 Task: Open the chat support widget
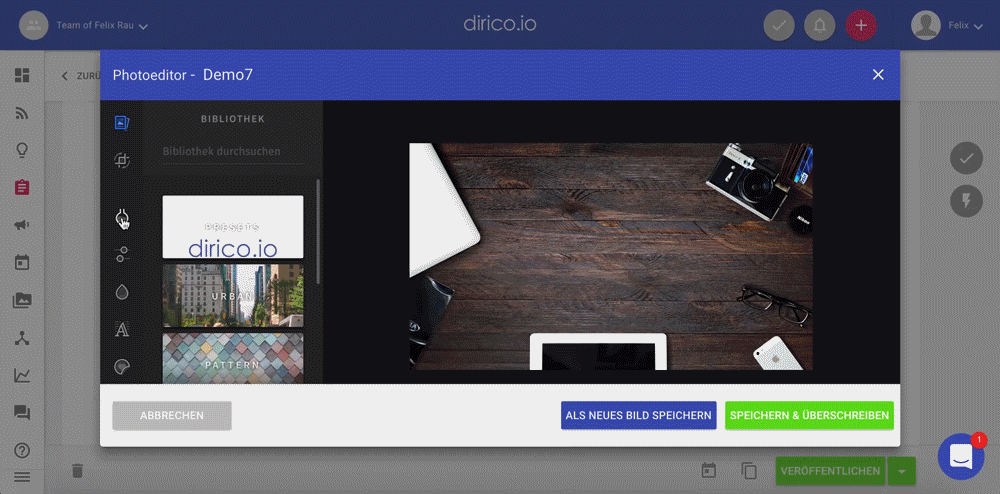(961, 456)
